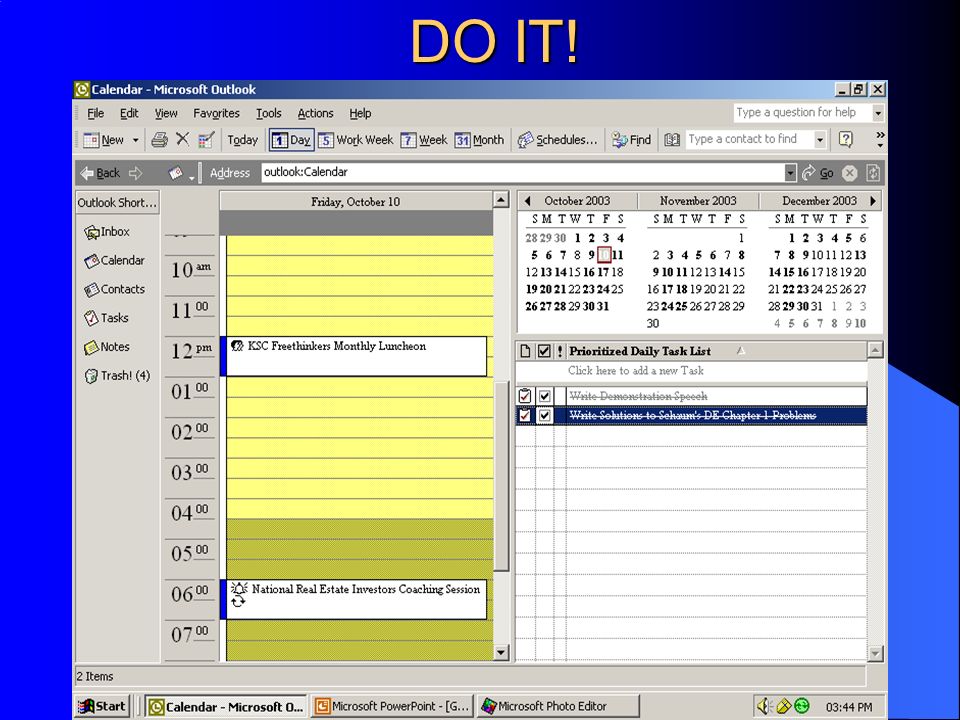Viewport: 960px width, 720px height.
Task: Open Contacts shortcut
Action: click(114, 290)
